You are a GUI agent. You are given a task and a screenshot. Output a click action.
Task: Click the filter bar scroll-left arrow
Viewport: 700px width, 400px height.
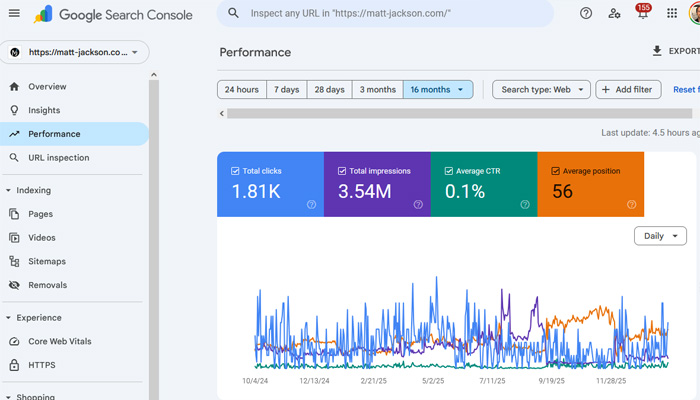click(x=222, y=113)
